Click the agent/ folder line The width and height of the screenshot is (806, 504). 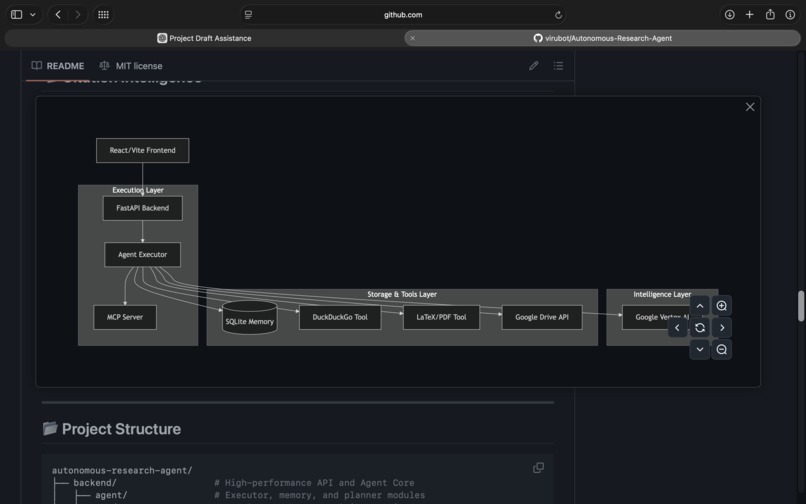[x=111, y=495]
